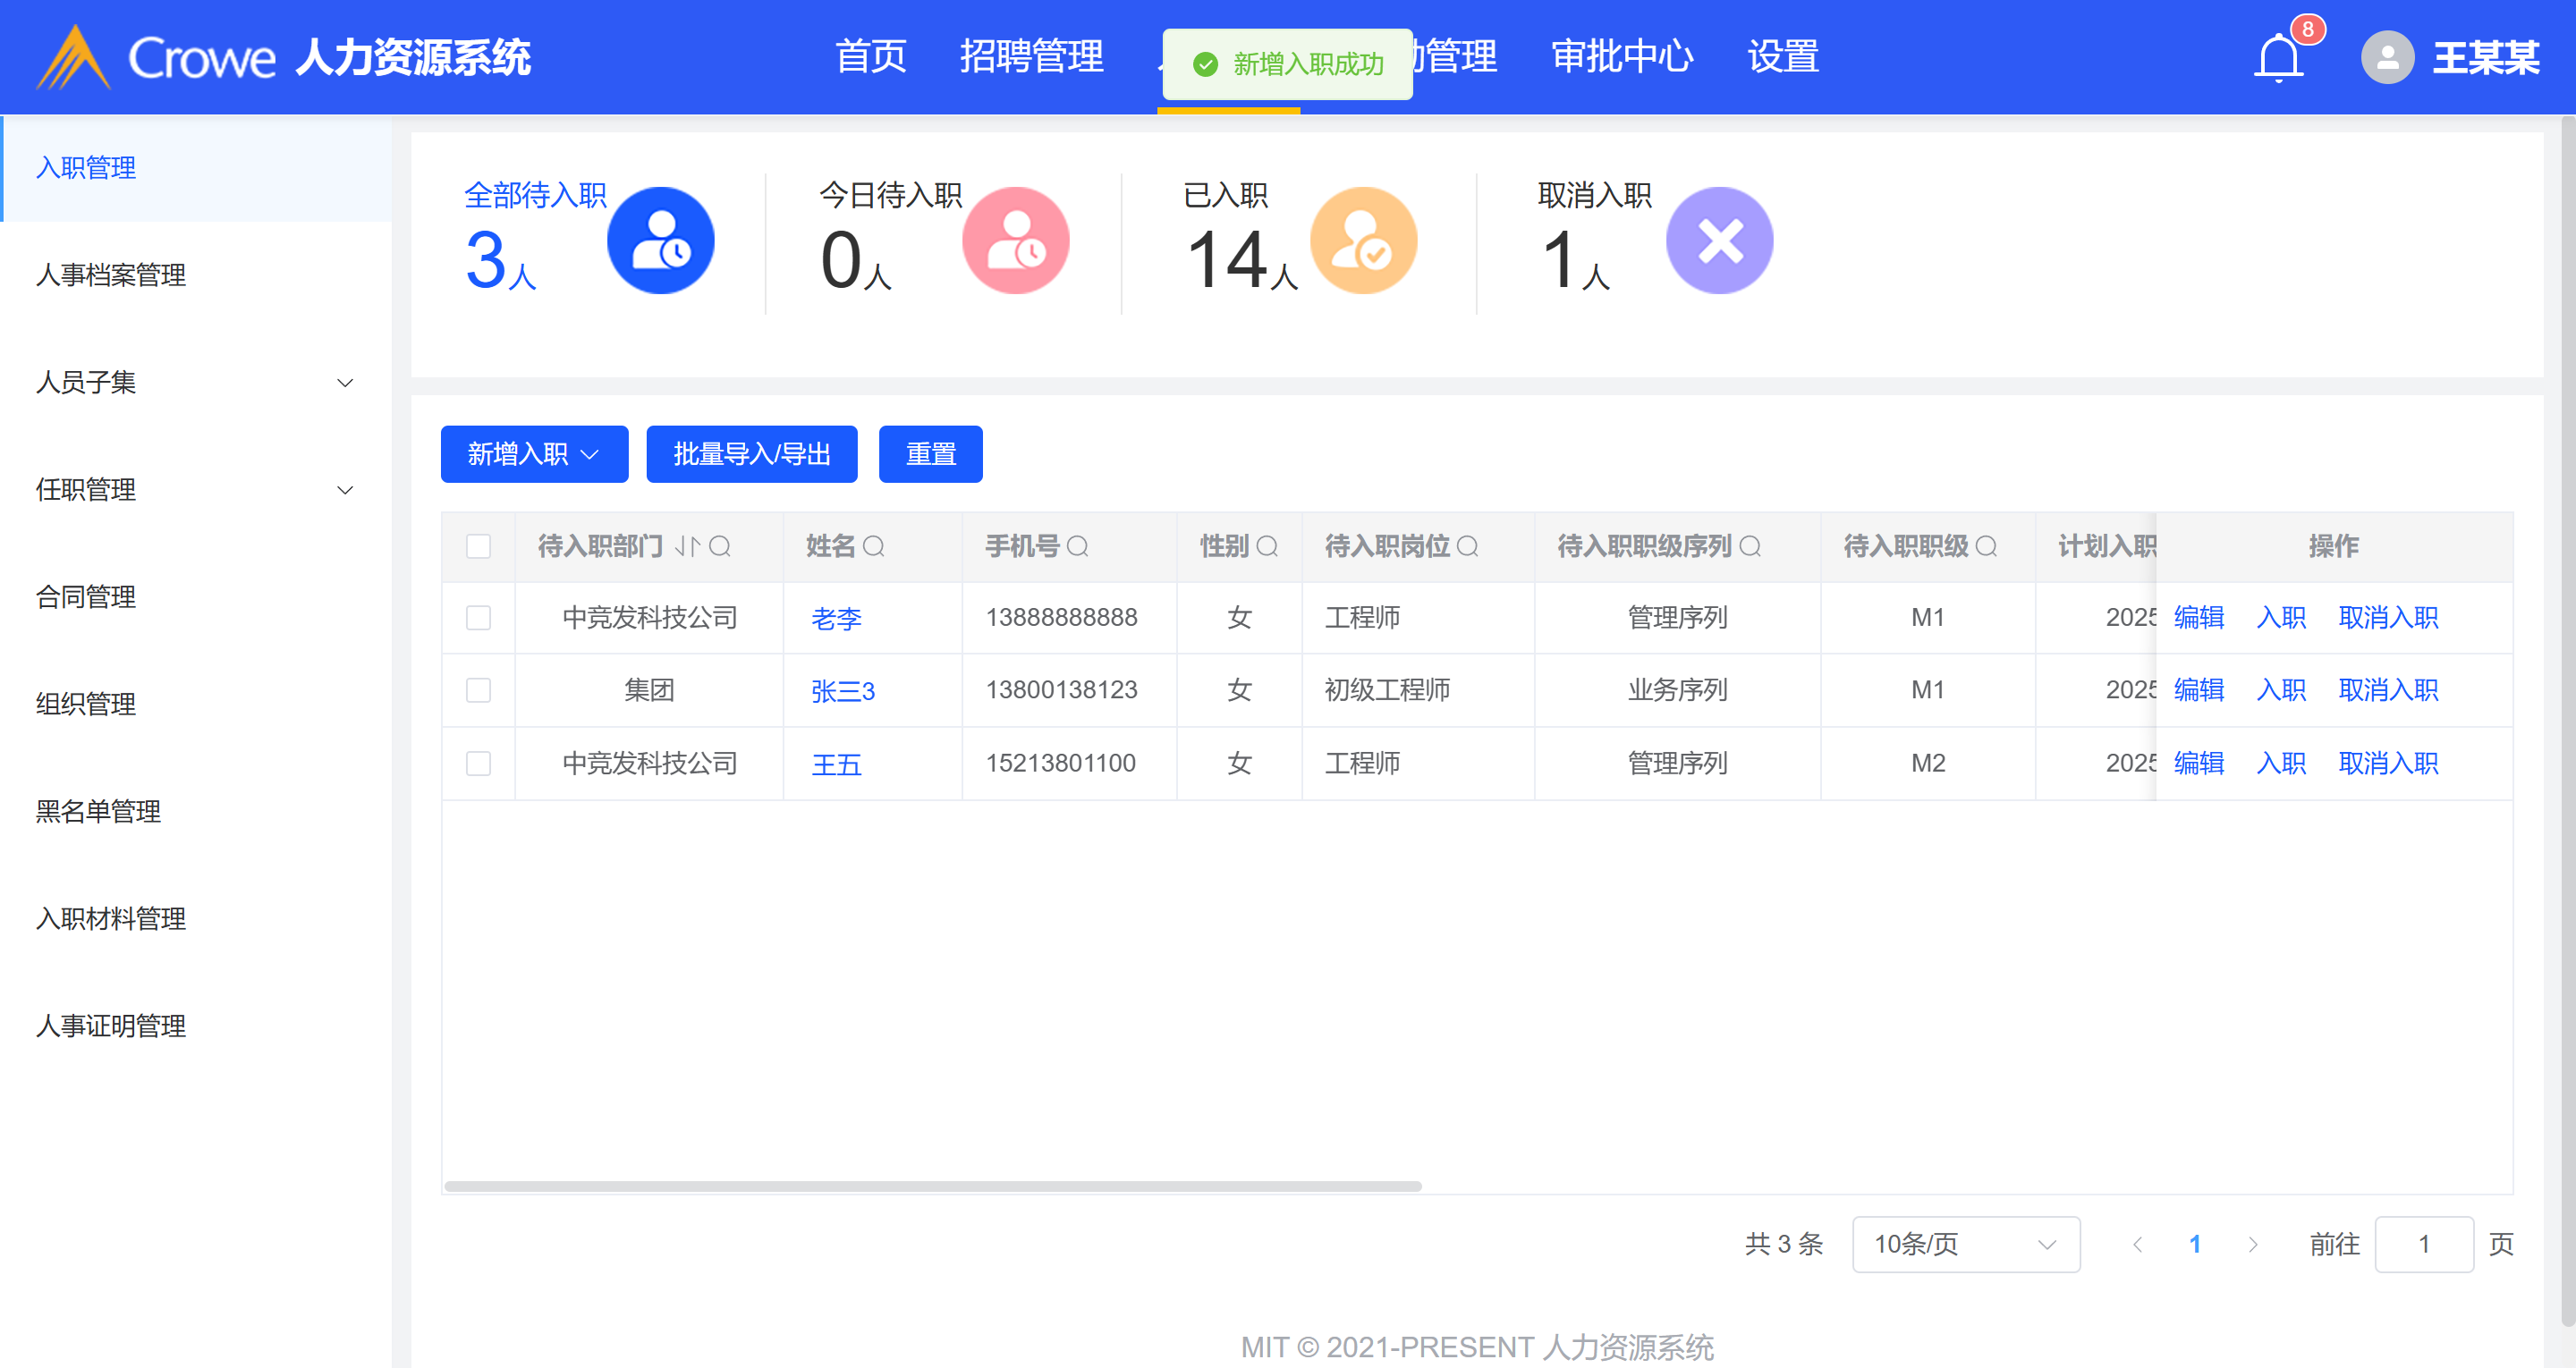Click 取消入职 link for 张三3
The height and width of the screenshot is (1368, 2576).
(x=2387, y=690)
